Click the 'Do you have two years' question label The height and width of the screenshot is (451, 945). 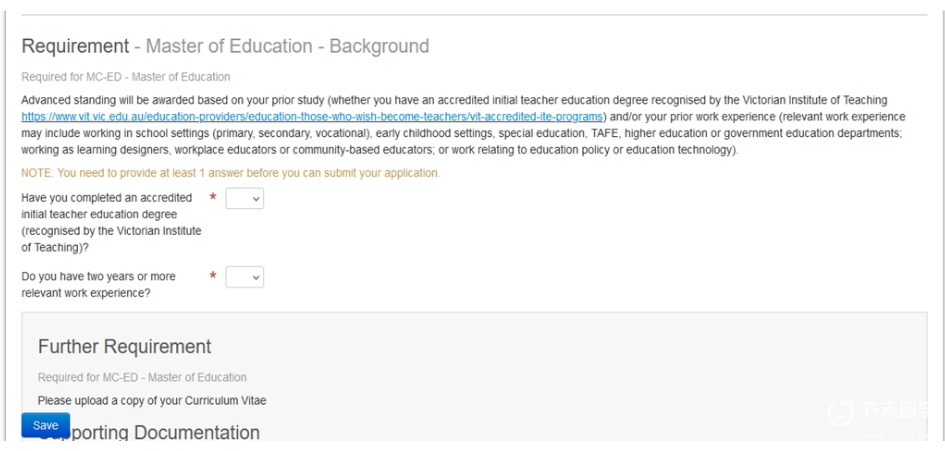(x=98, y=285)
